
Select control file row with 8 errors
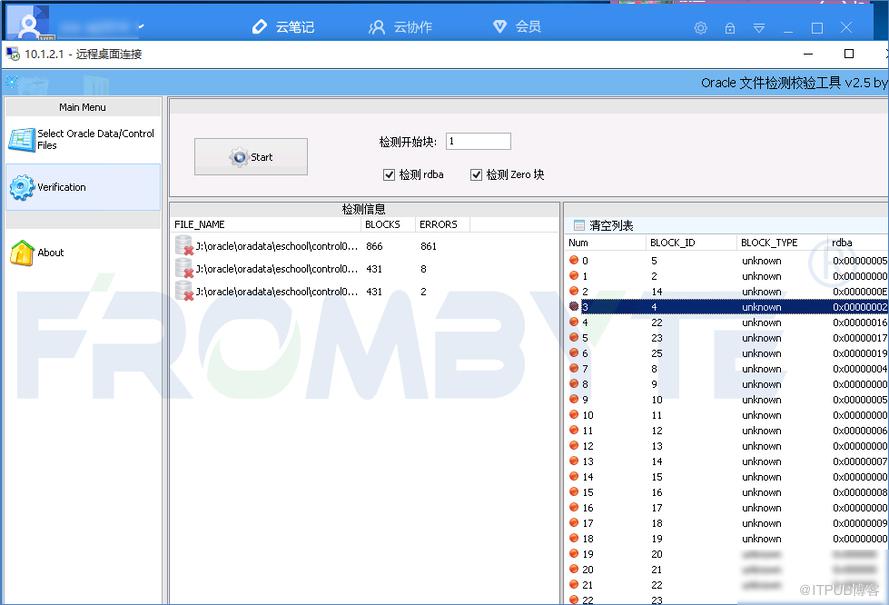click(x=364, y=269)
